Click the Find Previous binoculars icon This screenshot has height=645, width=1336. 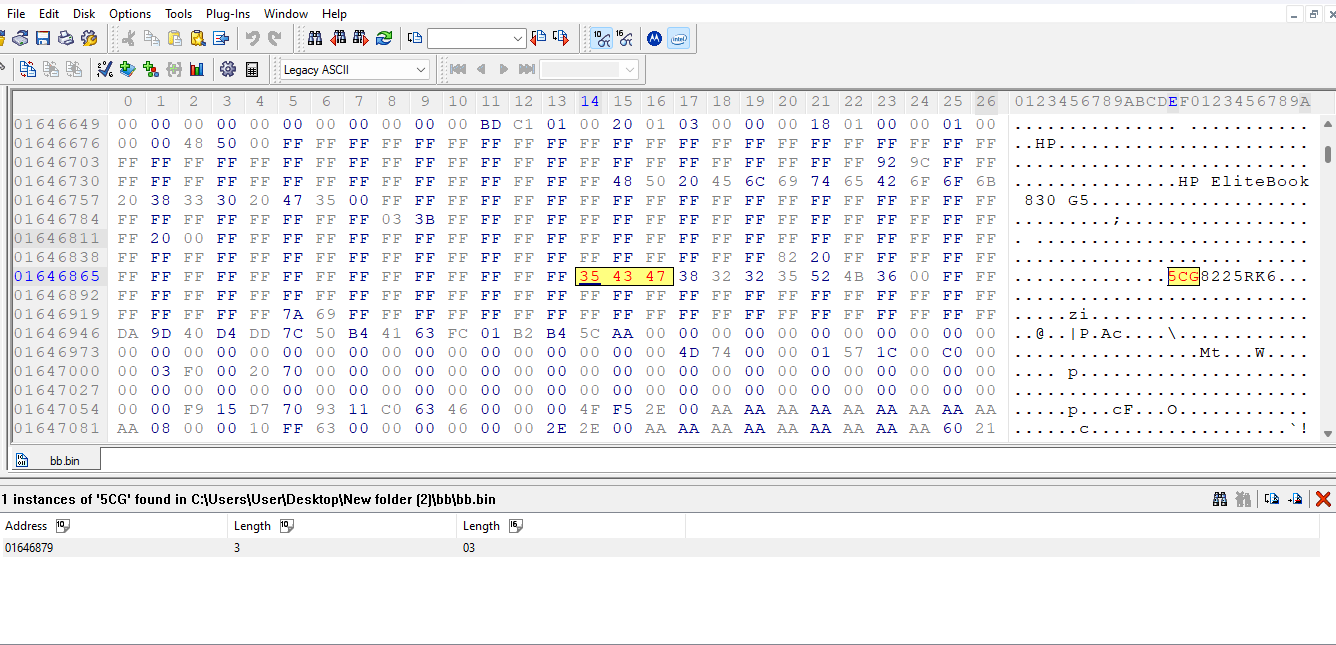[338, 38]
